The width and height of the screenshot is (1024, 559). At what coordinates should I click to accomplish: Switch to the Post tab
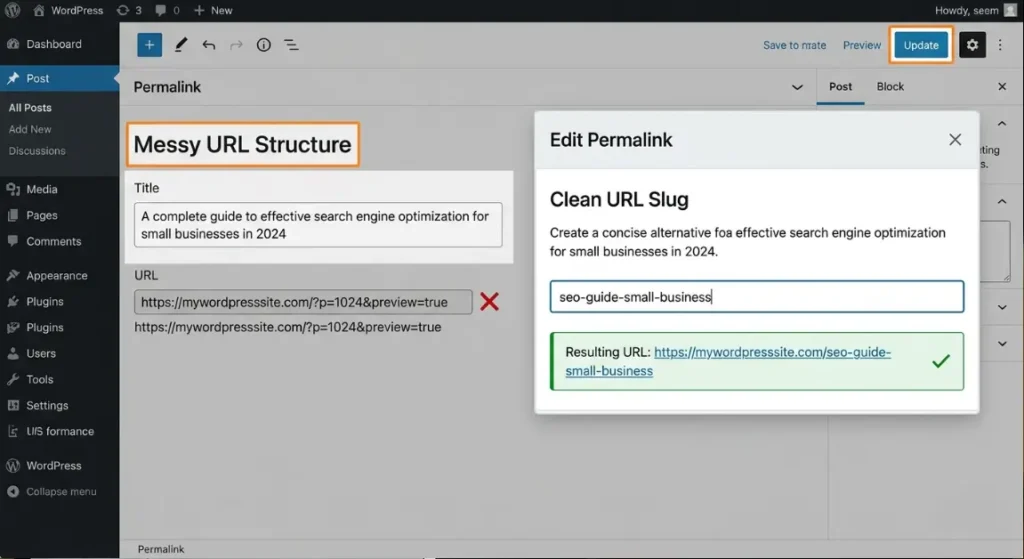[840, 87]
